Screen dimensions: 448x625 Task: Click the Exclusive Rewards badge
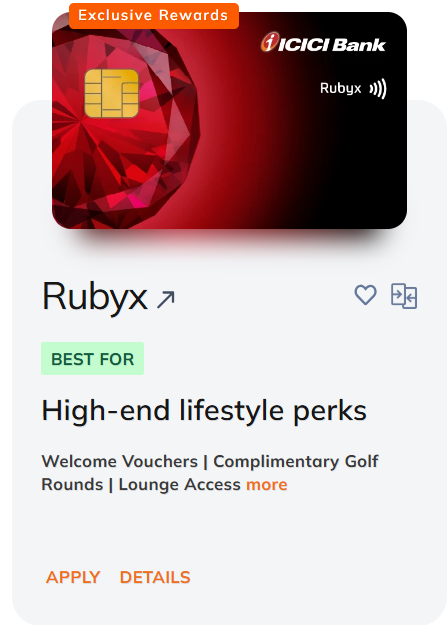point(154,16)
